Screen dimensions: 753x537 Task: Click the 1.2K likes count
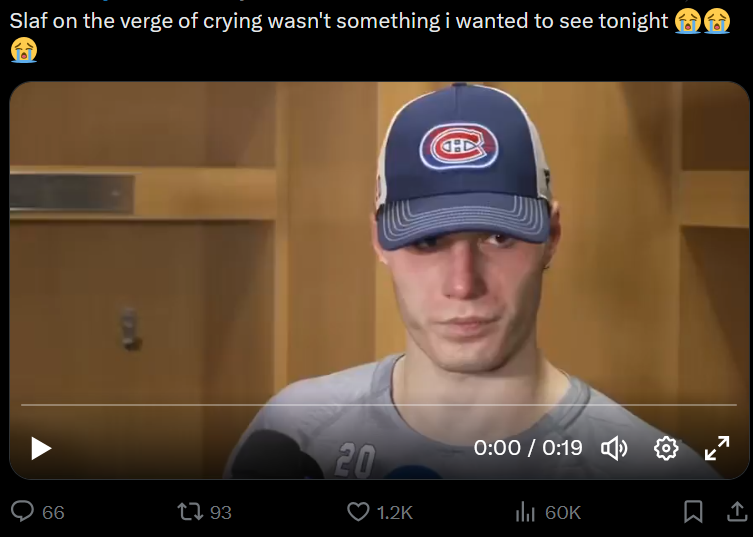pyautogui.click(x=394, y=512)
